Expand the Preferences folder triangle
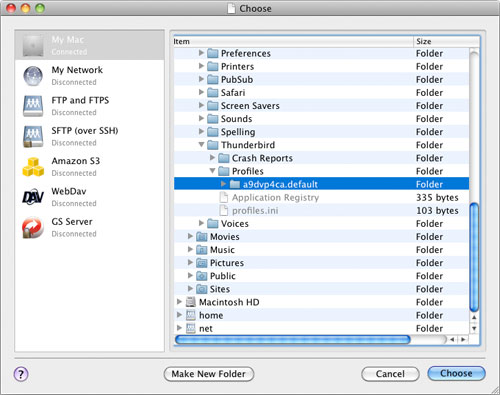Viewport: 500px width, 395px height. (201, 53)
